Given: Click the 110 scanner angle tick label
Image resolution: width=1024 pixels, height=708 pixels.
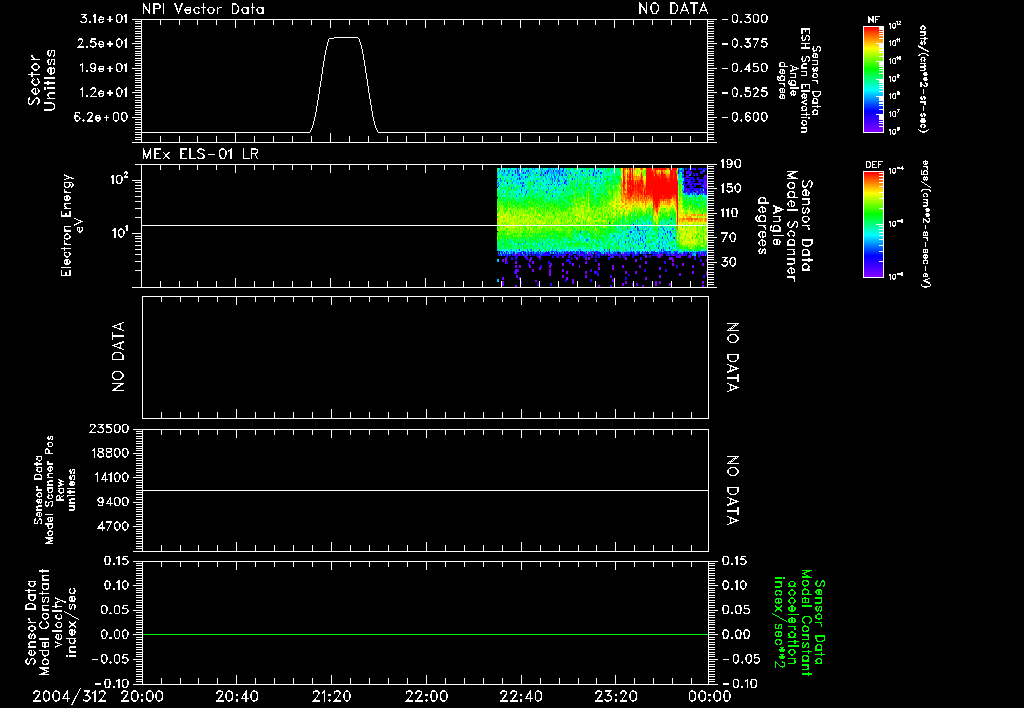Looking at the screenshot, I should [731, 213].
